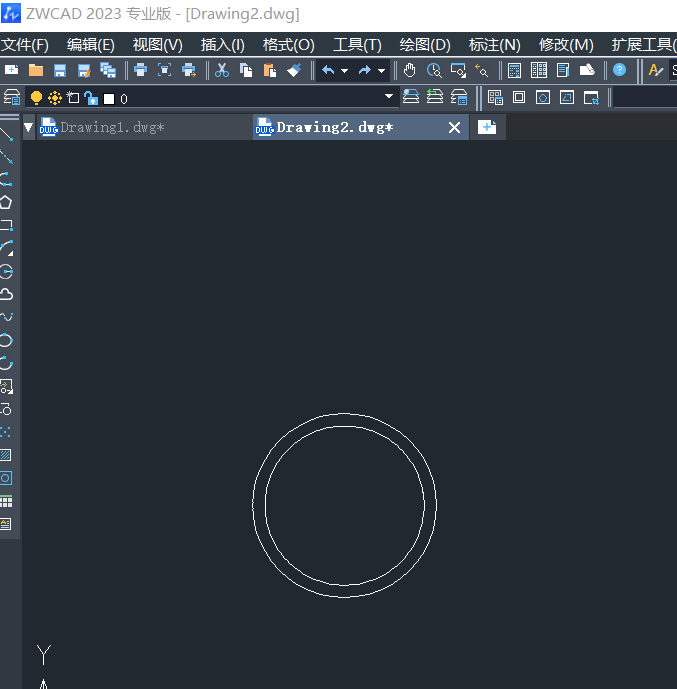677x689 pixels.
Task: Cut selection with the scissors icon
Action: point(222,70)
